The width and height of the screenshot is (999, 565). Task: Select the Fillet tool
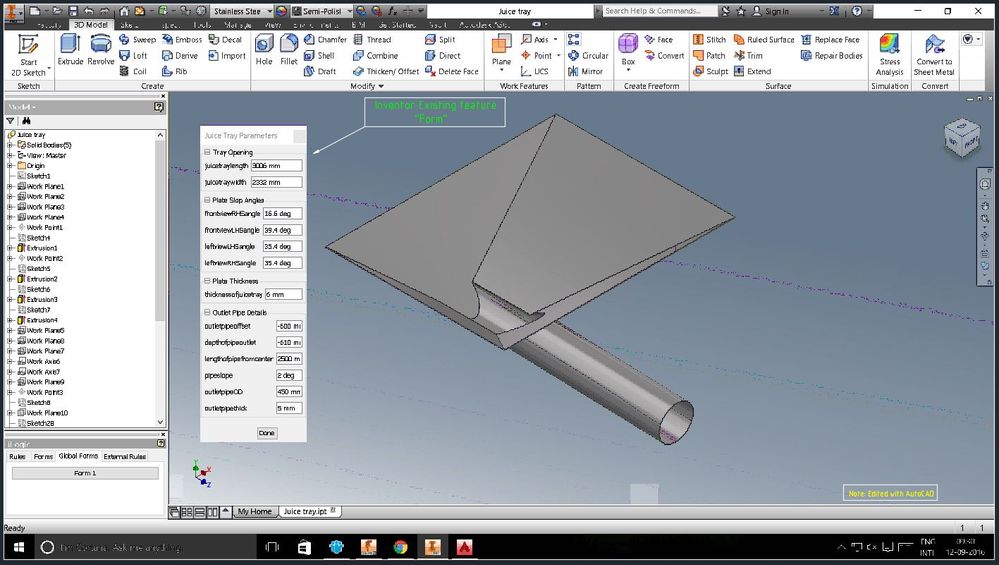point(289,50)
